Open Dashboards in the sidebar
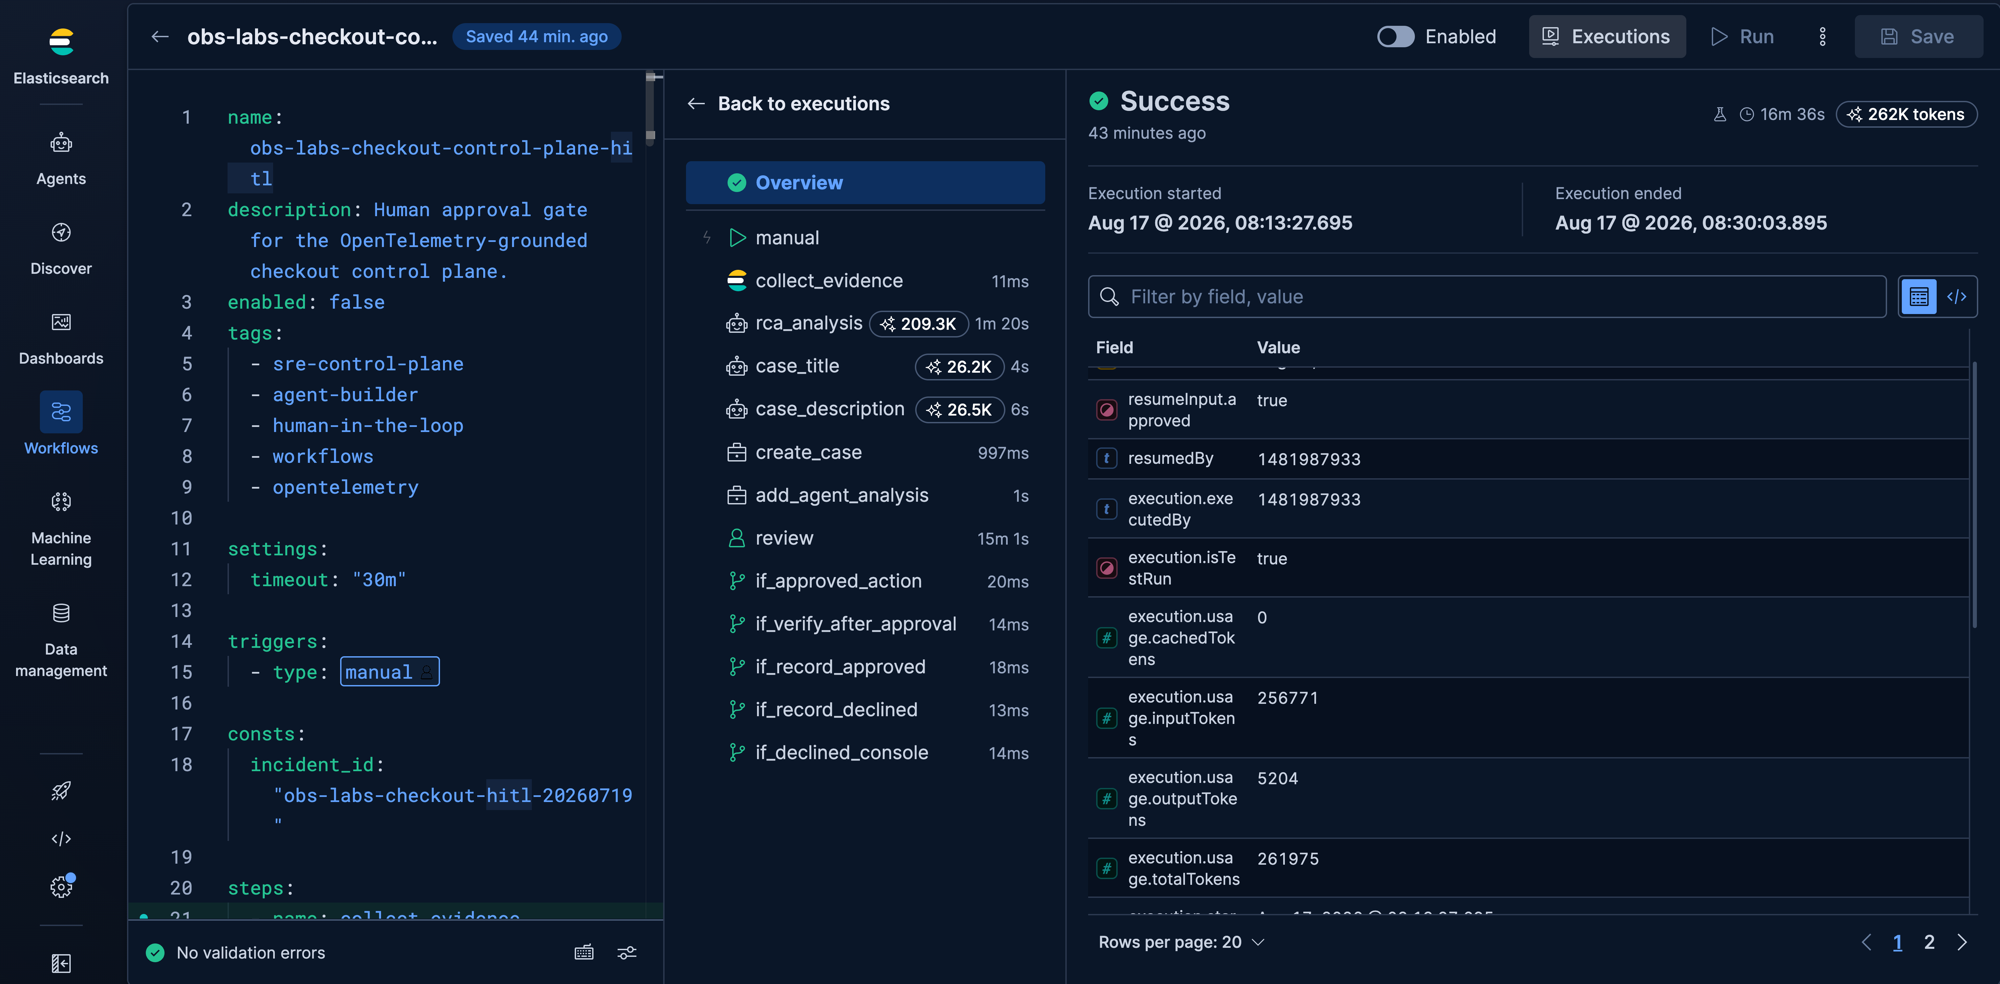Screen dimensions: 2000x984 pyautogui.click(x=61, y=339)
